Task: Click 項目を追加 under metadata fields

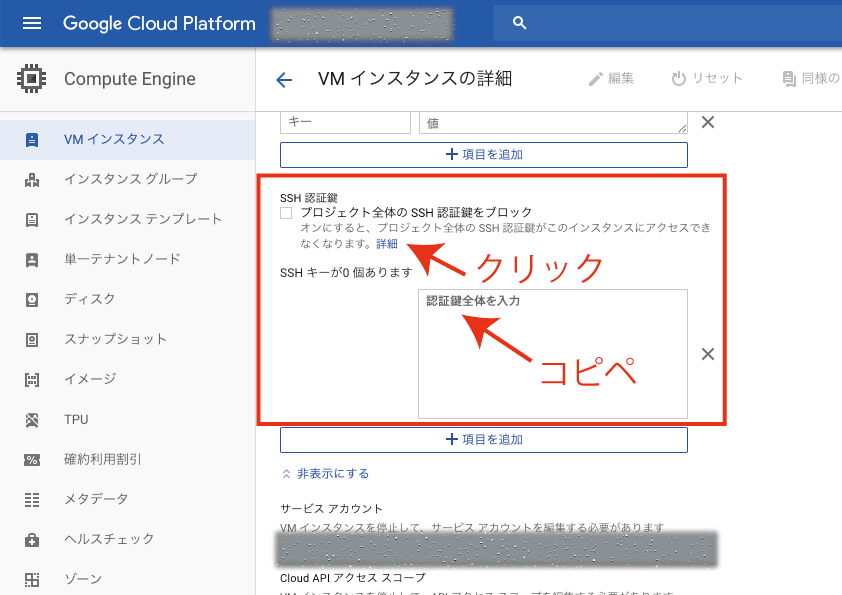Action: point(484,155)
